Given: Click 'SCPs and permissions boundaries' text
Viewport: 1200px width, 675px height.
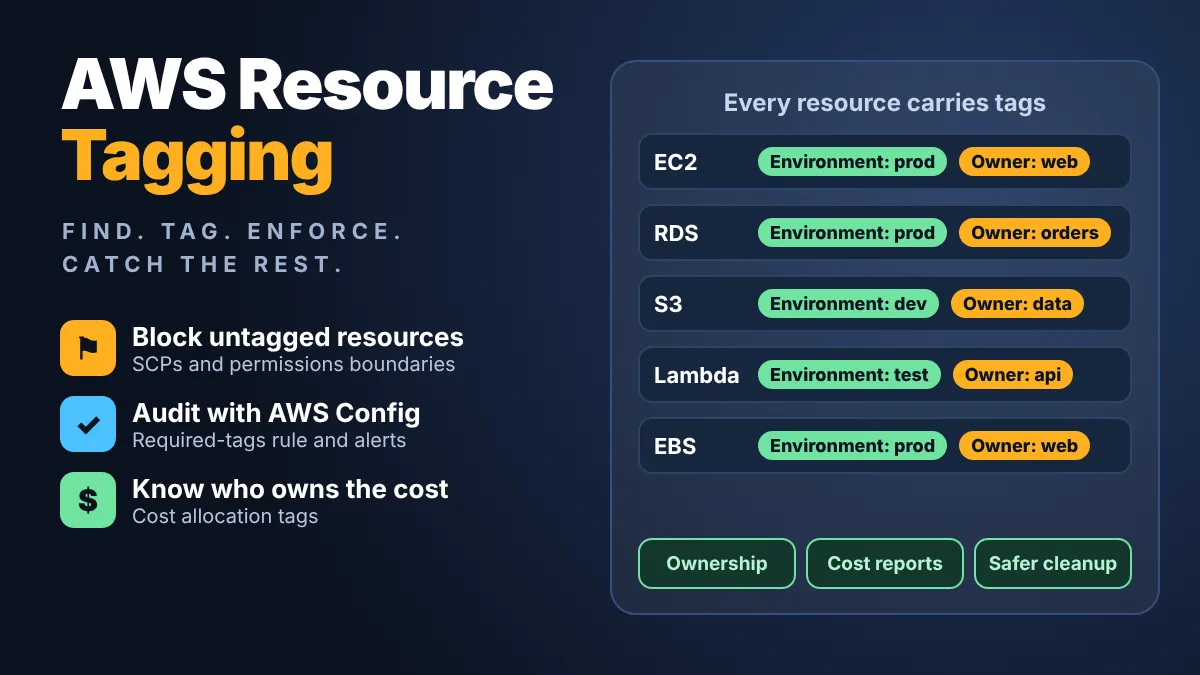Looking at the screenshot, I should [x=294, y=364].
